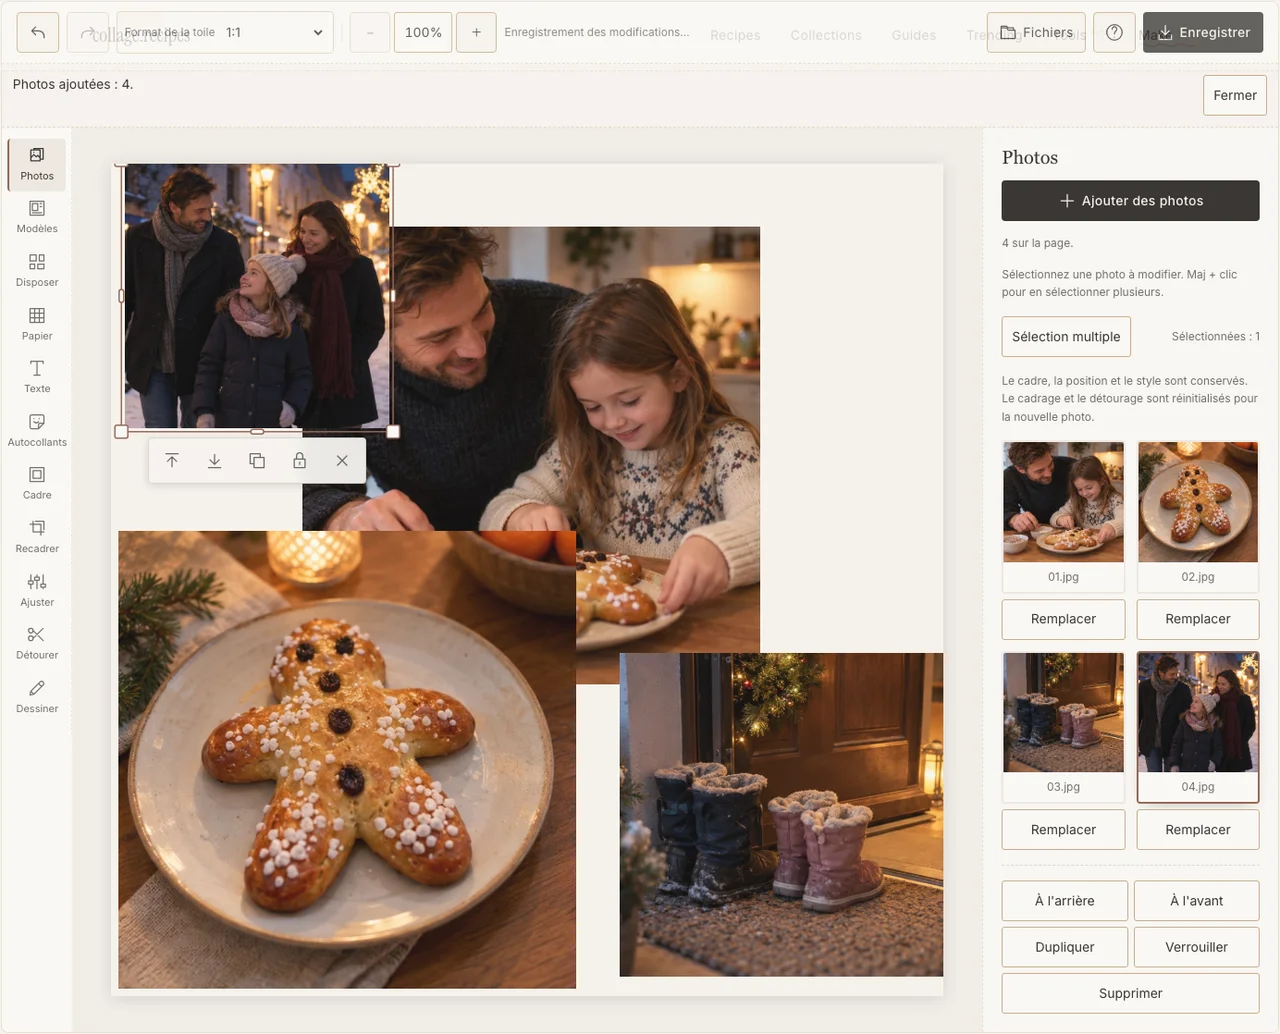Screen dimensions: 1280x1034
Task: Click the Enregistrer save button
Action: pos(1203,33)
